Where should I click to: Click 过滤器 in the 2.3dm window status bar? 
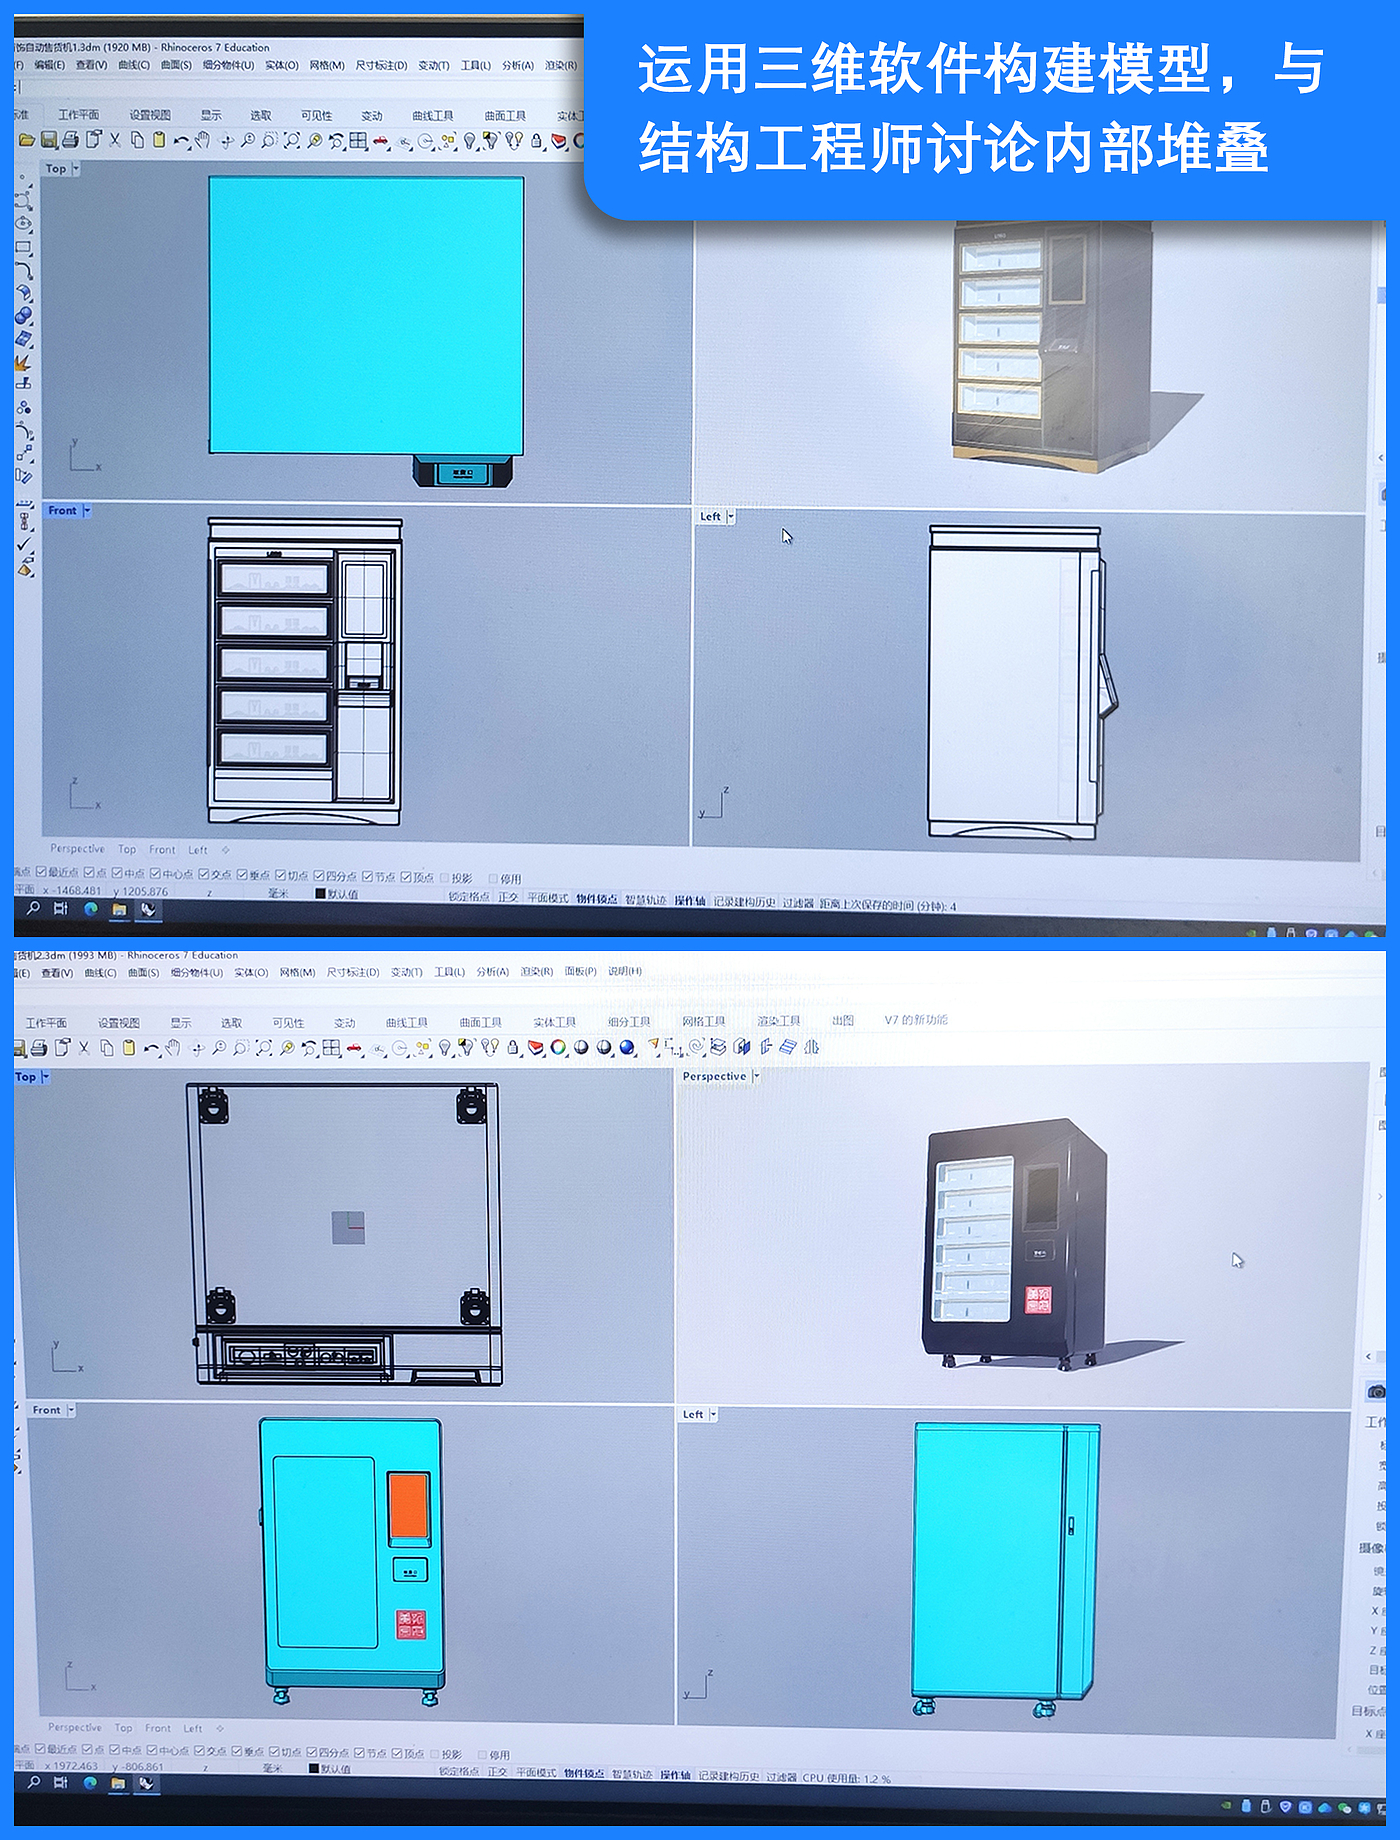(782, 1777)
